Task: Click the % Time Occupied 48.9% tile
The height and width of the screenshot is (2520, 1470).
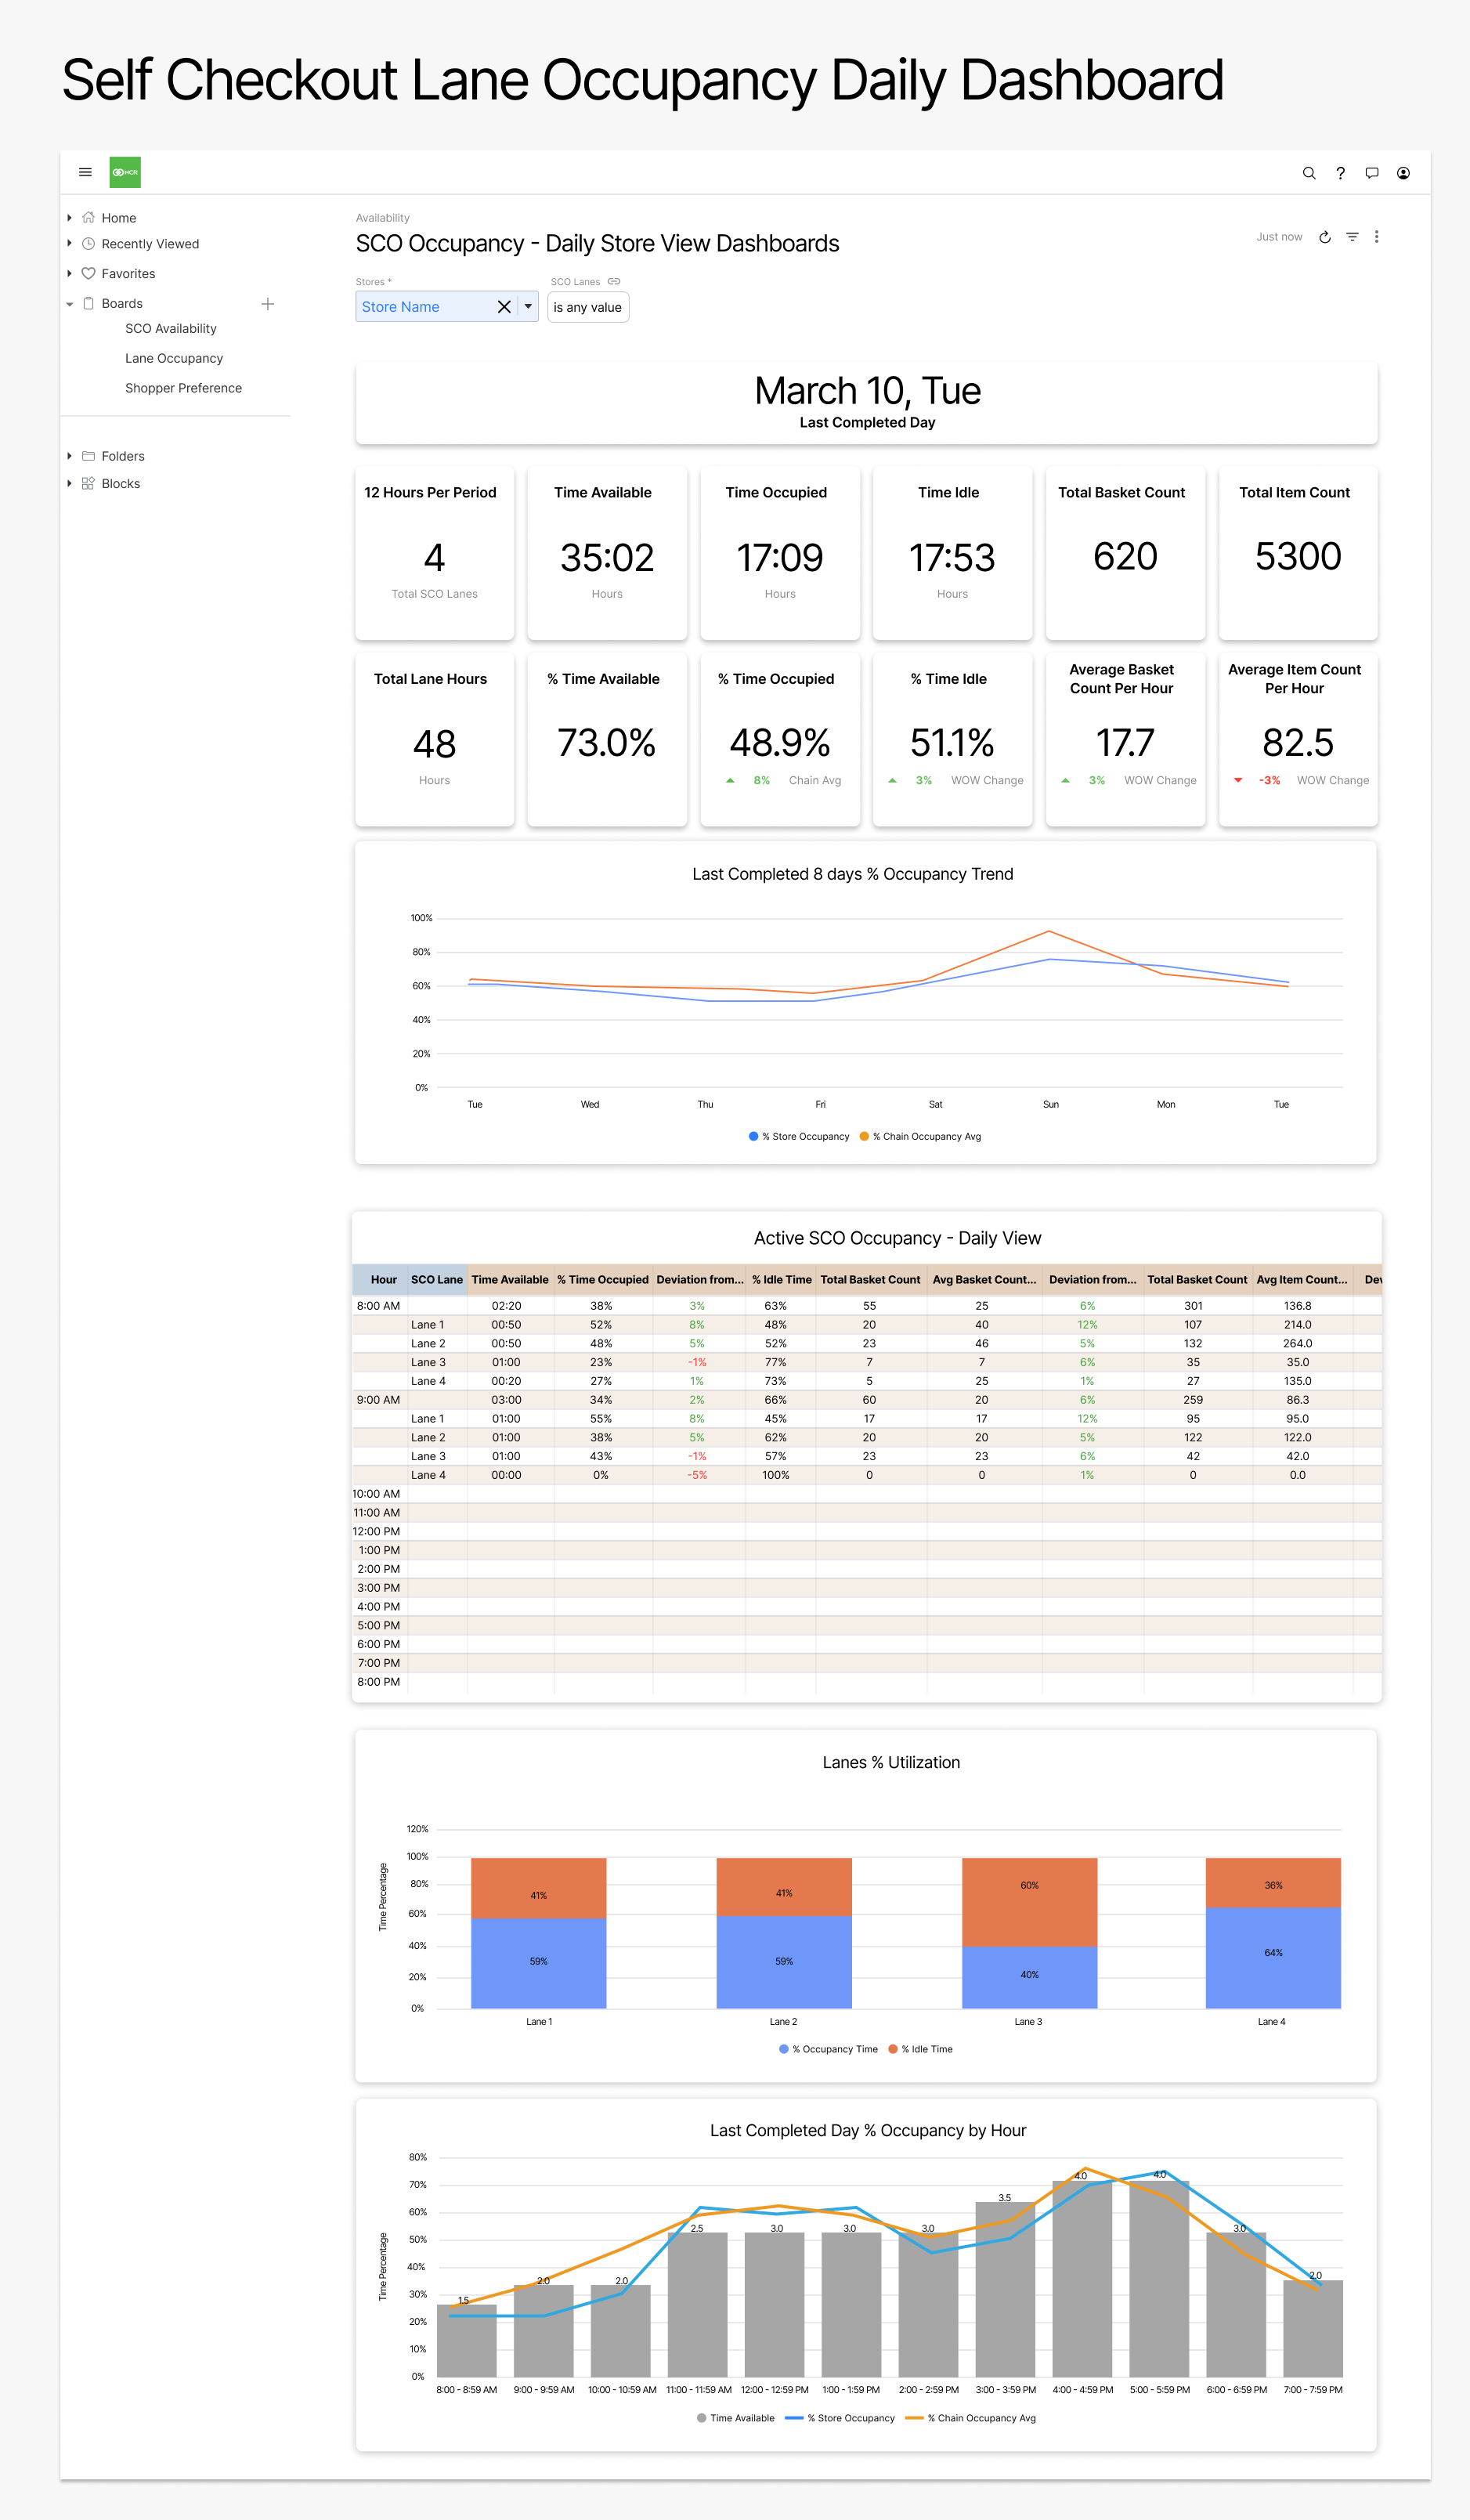Action: 780,740
